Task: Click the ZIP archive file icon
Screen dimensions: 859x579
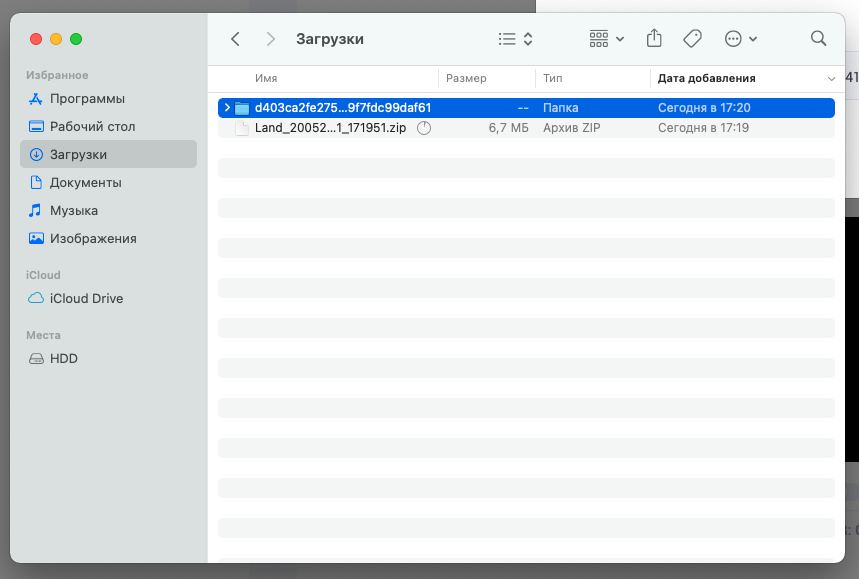Action: pyautogui.click(x=242, y=128)
